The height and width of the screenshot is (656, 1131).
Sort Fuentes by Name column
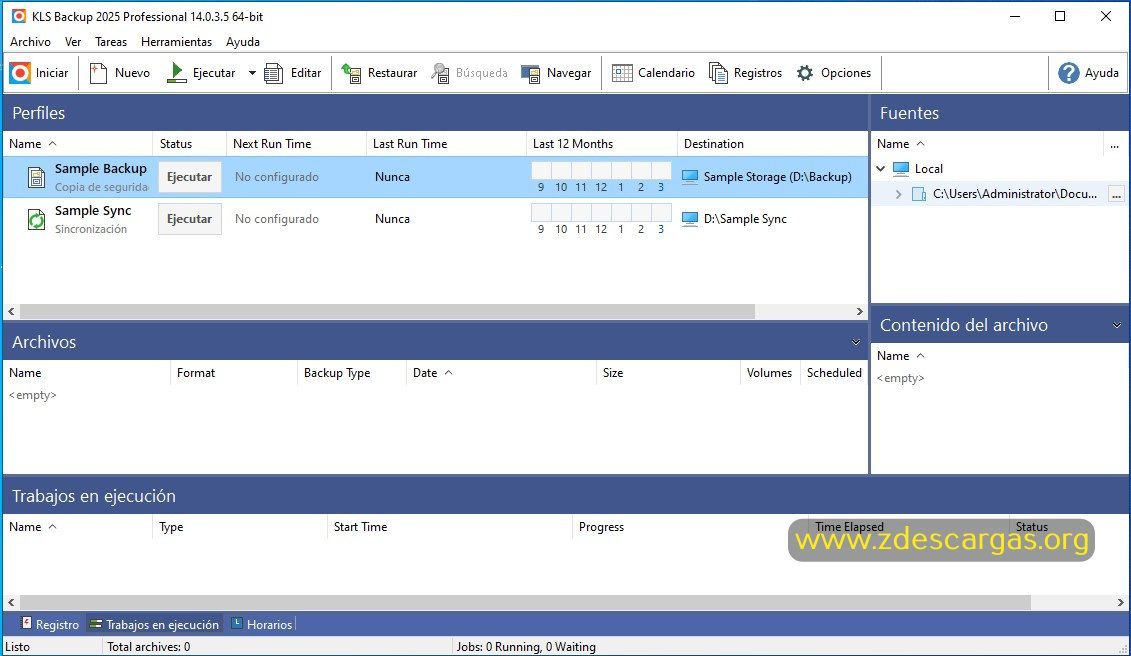[988, 144]
